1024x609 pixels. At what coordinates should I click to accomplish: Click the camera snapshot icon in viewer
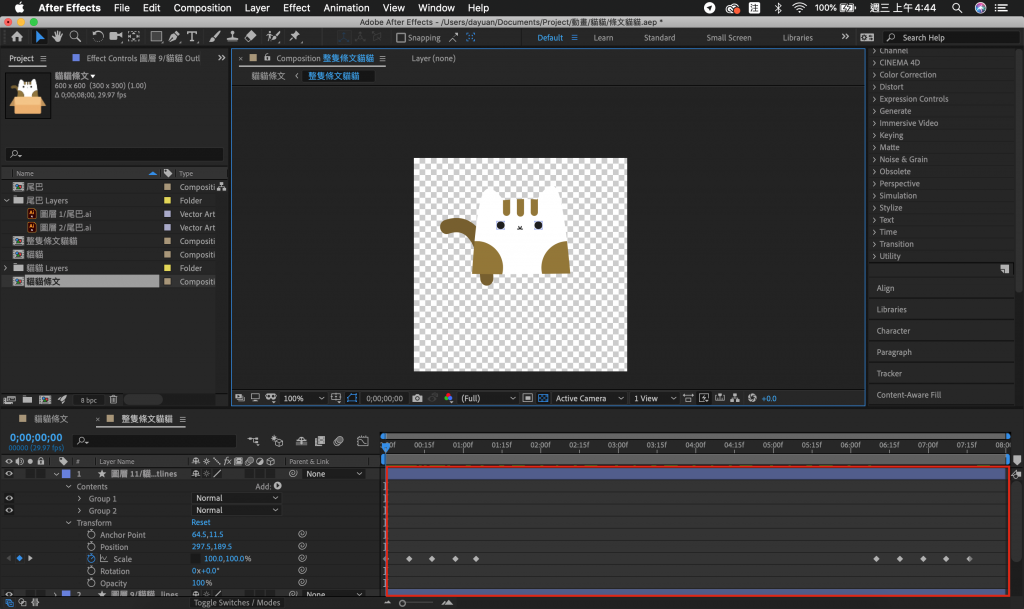click(417, 398)
